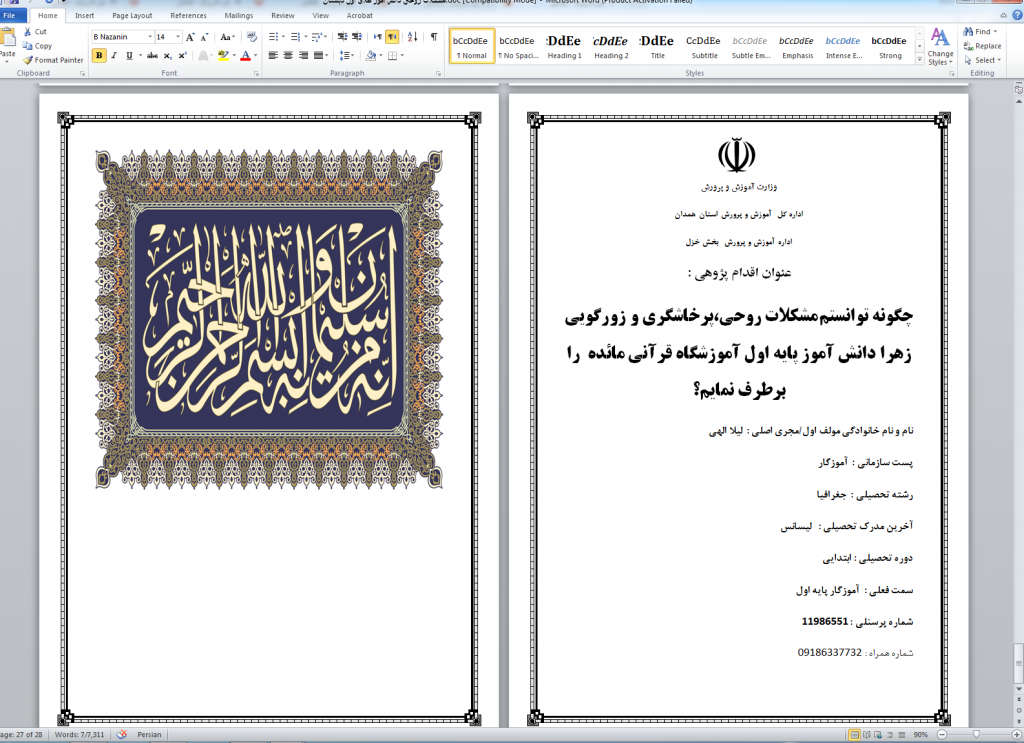Apply superscript formatting

[183, 55]
